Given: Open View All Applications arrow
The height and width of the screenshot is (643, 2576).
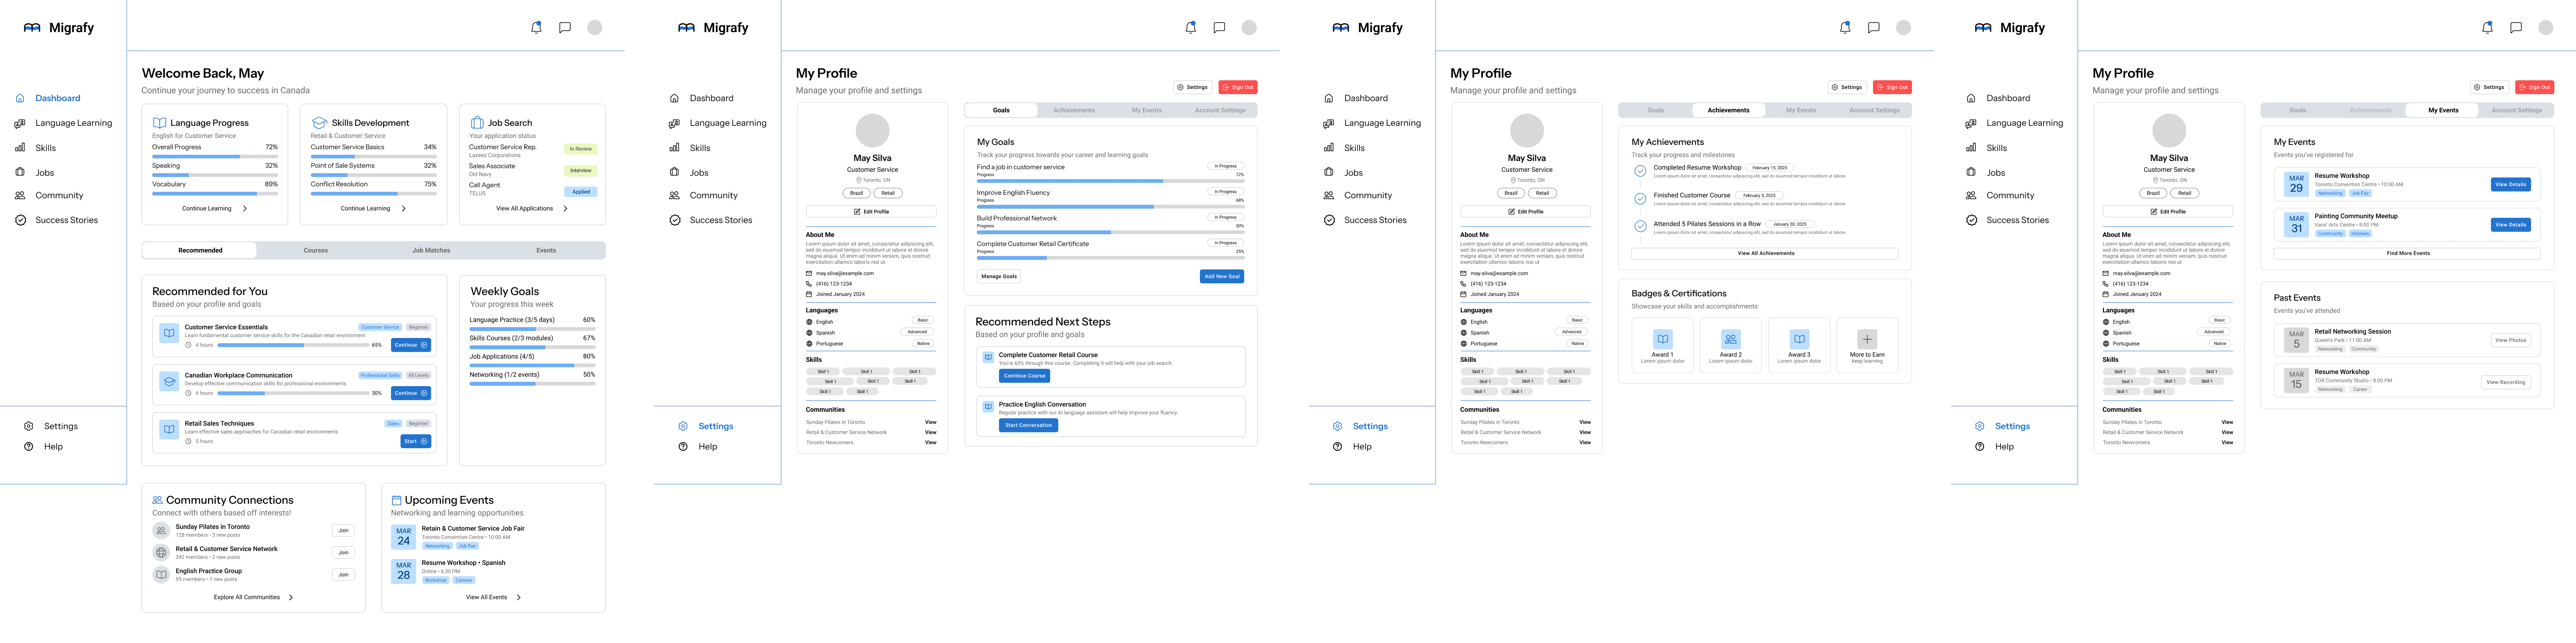Looking at the screenshot, I should tap(566, 209).
